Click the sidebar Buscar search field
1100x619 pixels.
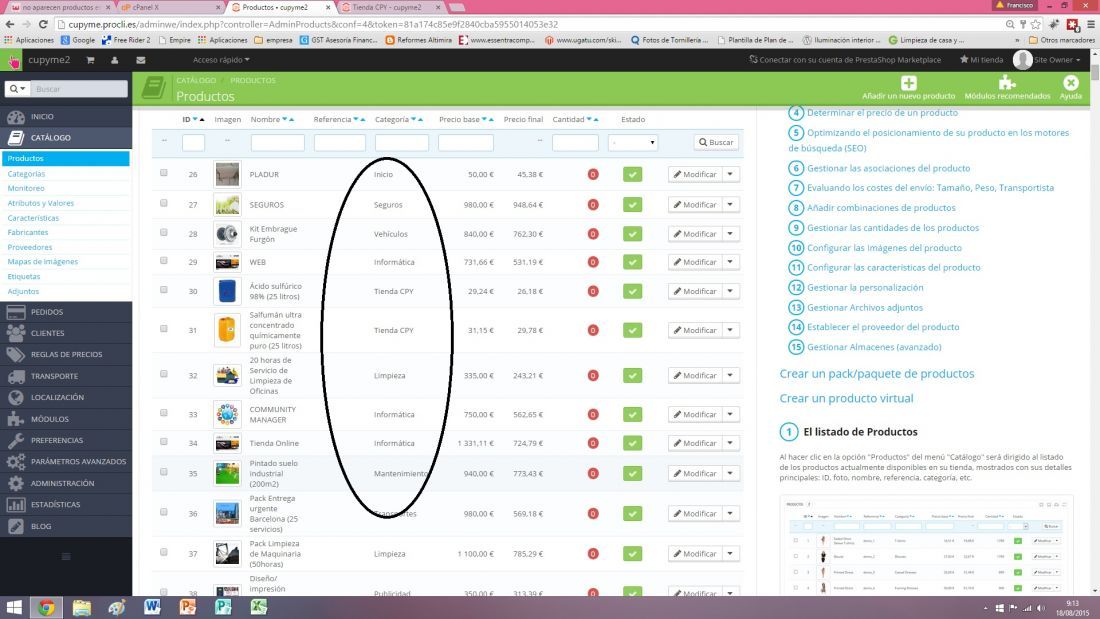[79, 89]
